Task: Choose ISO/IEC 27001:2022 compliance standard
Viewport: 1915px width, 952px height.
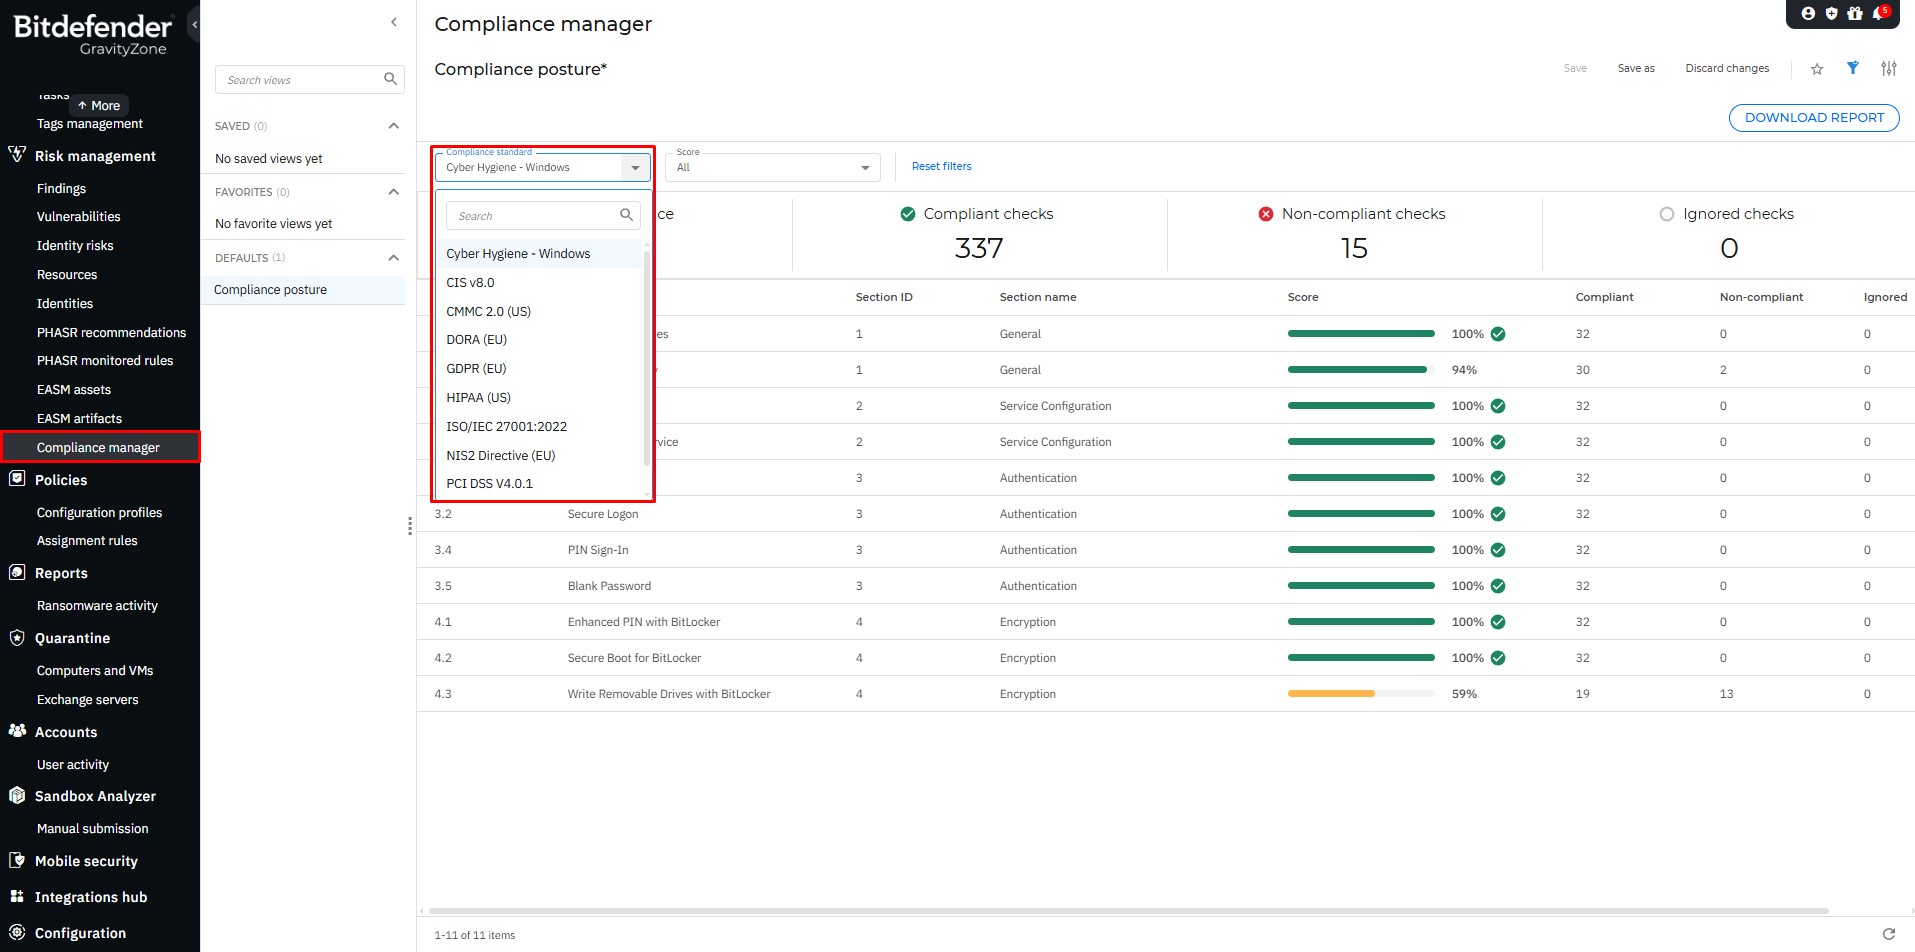Action: click(x=506, y=427)
